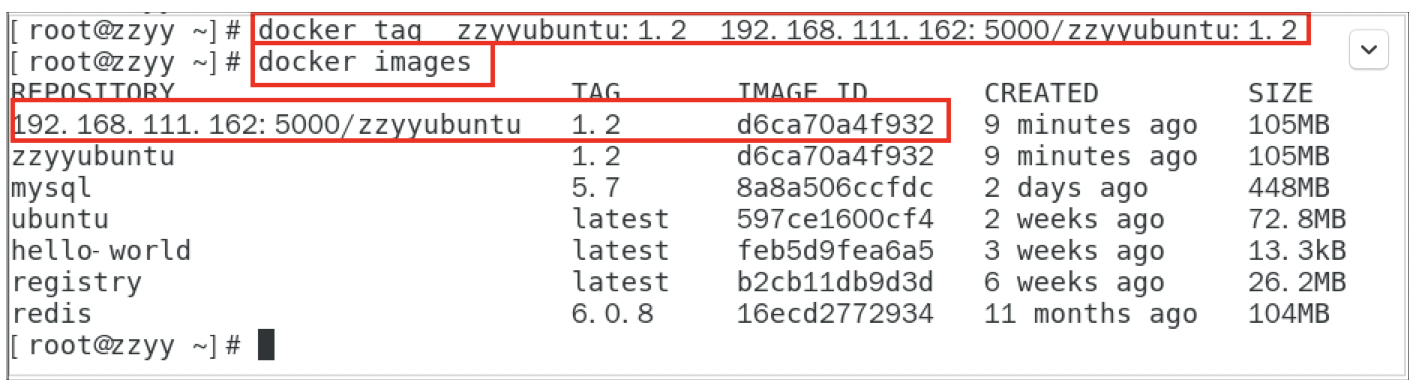Click the CREATED column header
The image size is (1416, 384).
(x=1041, y=93)
